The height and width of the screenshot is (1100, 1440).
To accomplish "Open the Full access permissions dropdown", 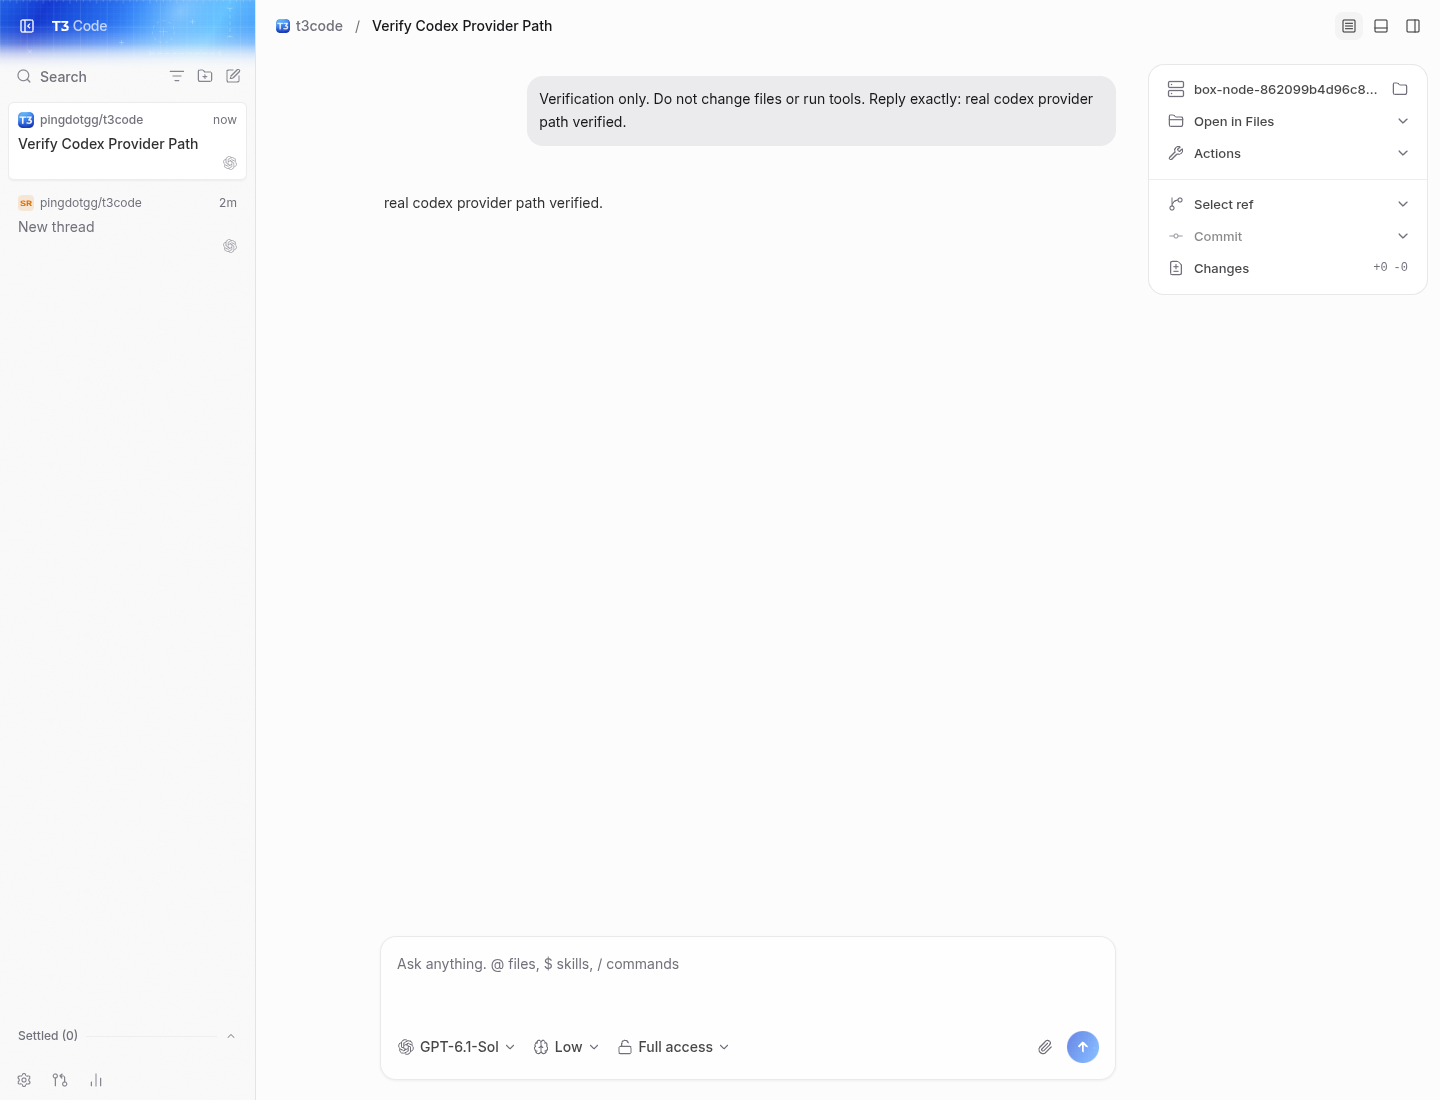I will tap(673, 1047).
